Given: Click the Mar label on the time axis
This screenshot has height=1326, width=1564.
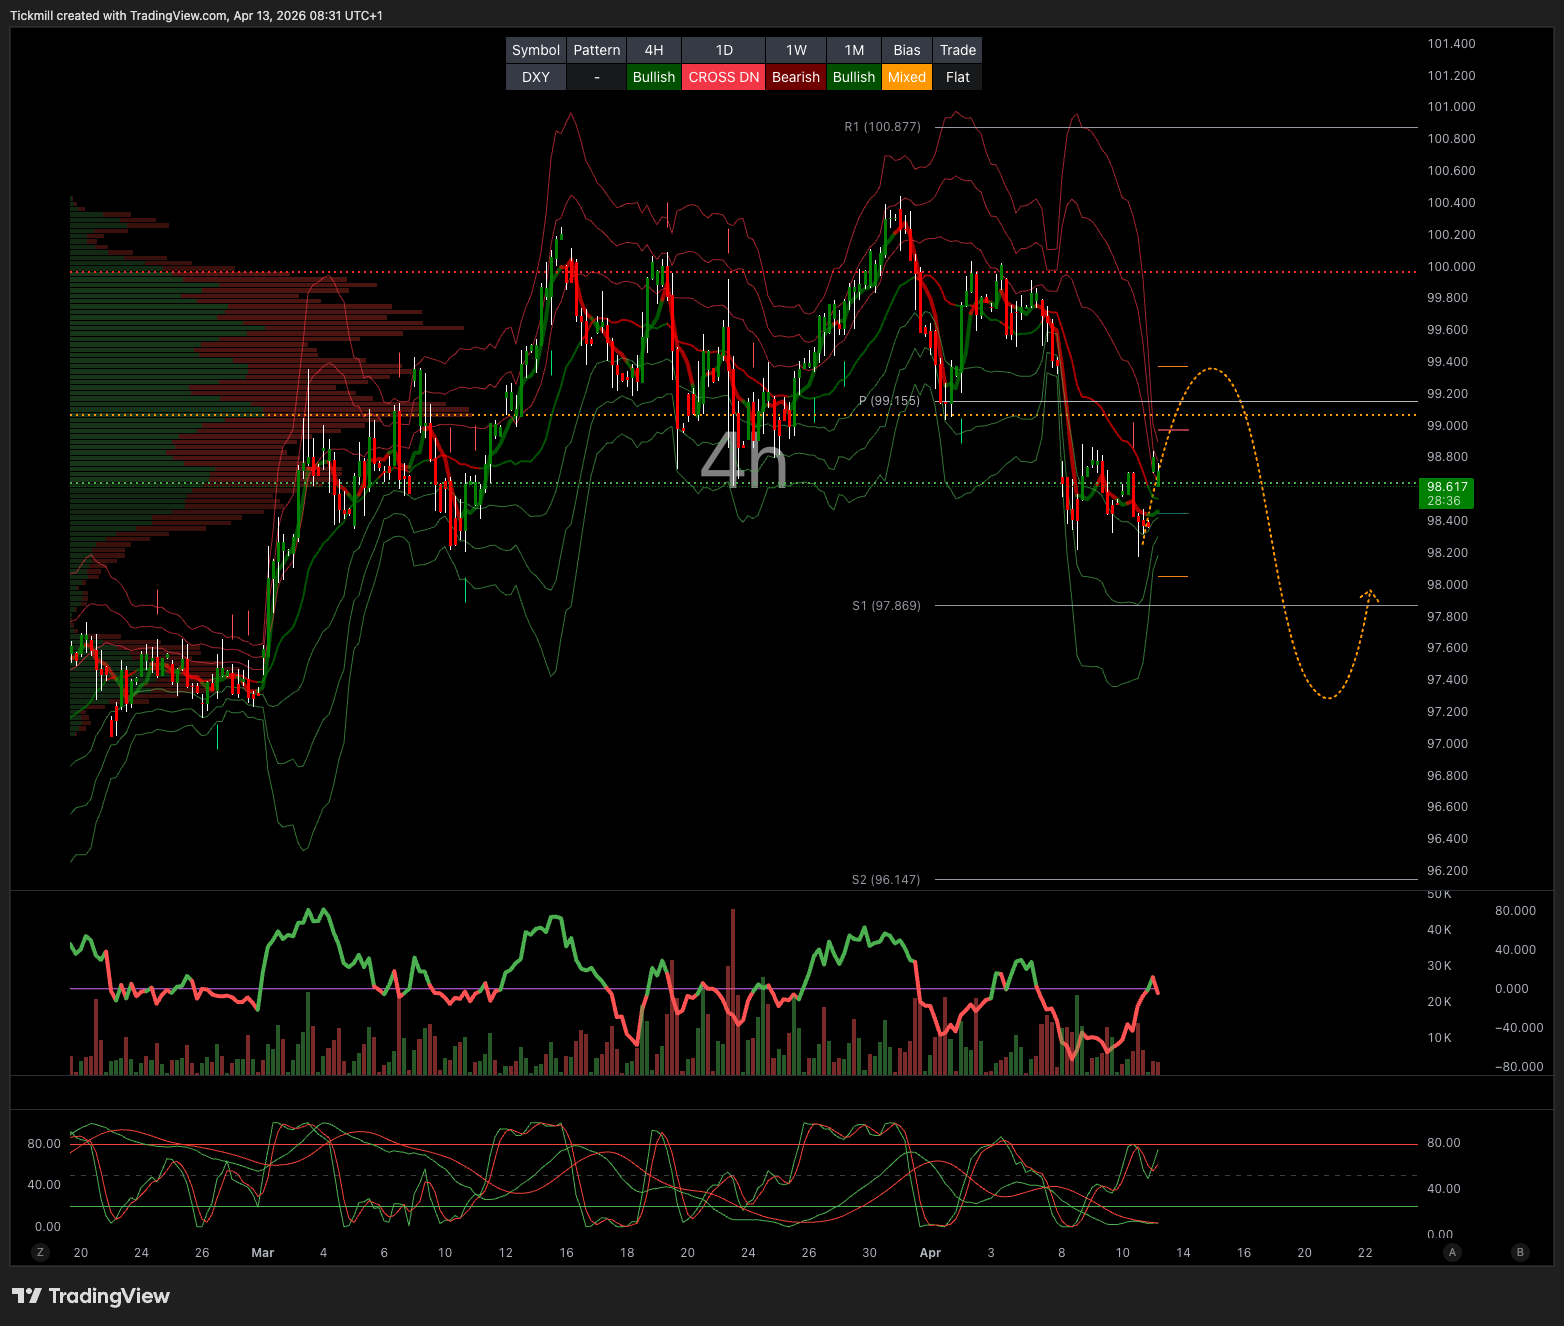Looking at the screenshot, I should [262, 1253].
